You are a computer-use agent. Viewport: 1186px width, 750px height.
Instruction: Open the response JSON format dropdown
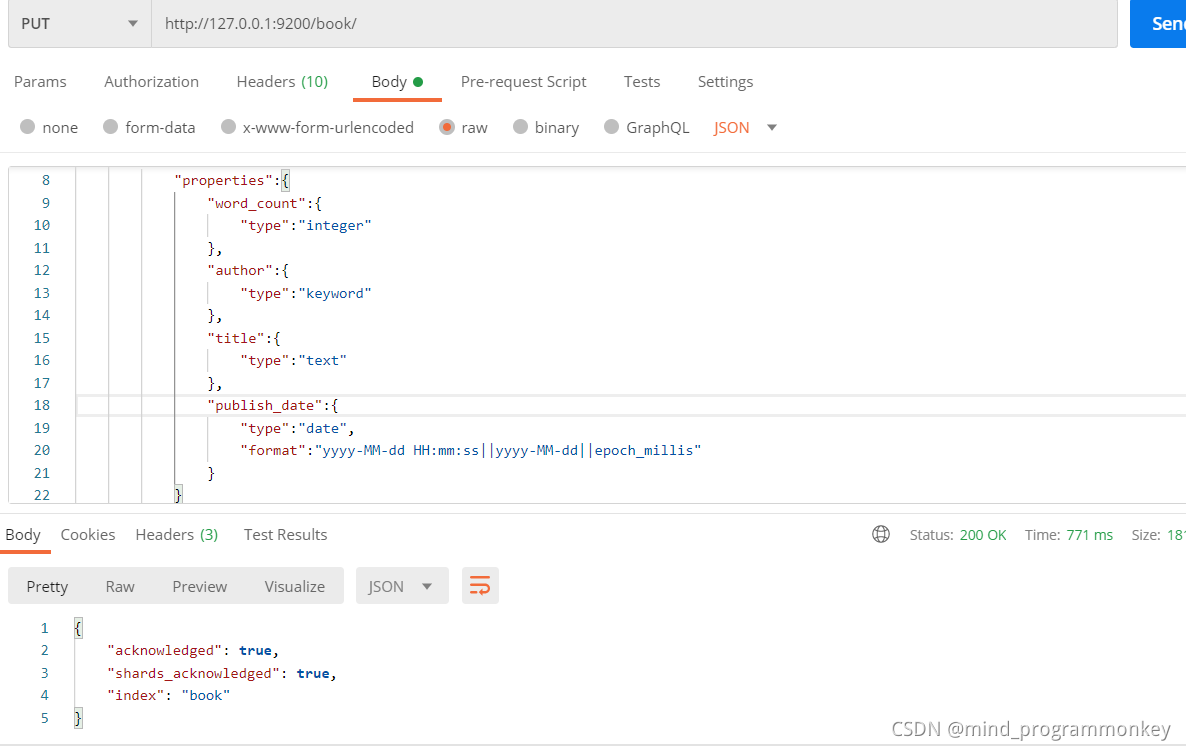(x=402, y=586)
